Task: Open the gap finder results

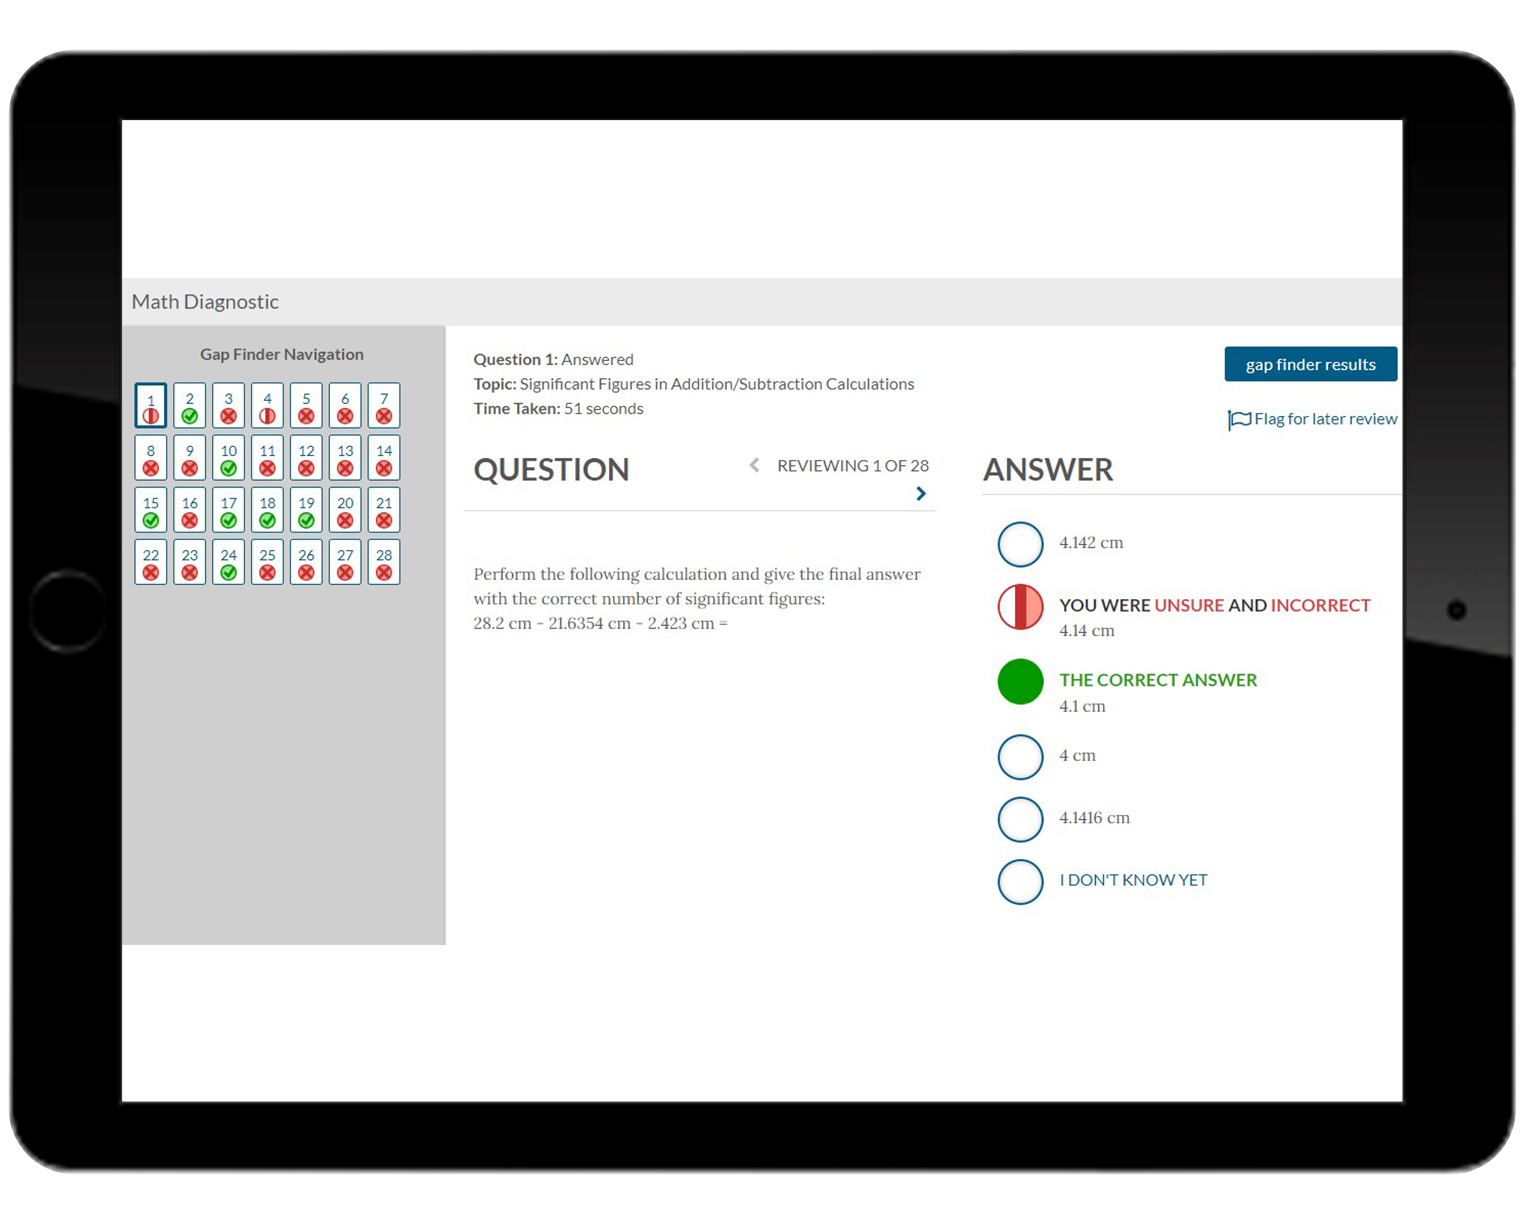Action: (x=1310, y=364)
